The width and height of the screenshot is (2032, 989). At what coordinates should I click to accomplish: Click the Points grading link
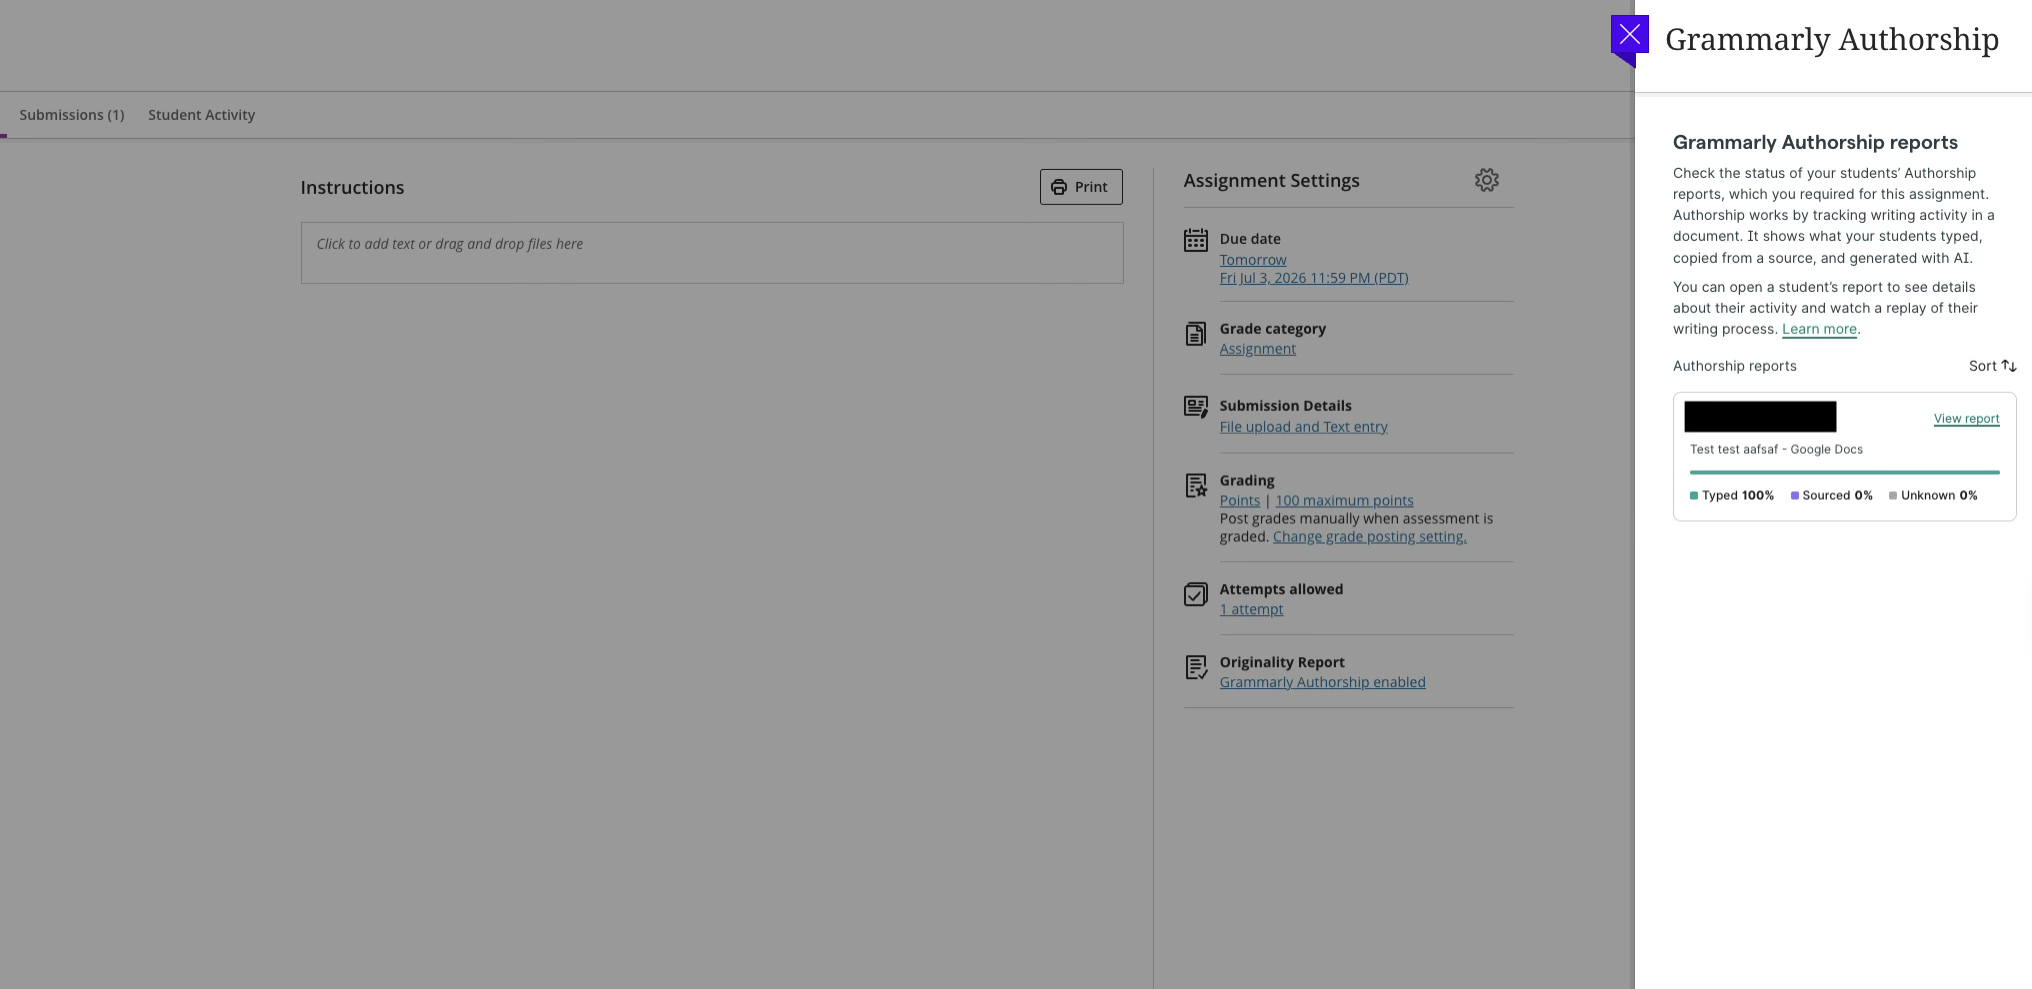point(1240,501)
